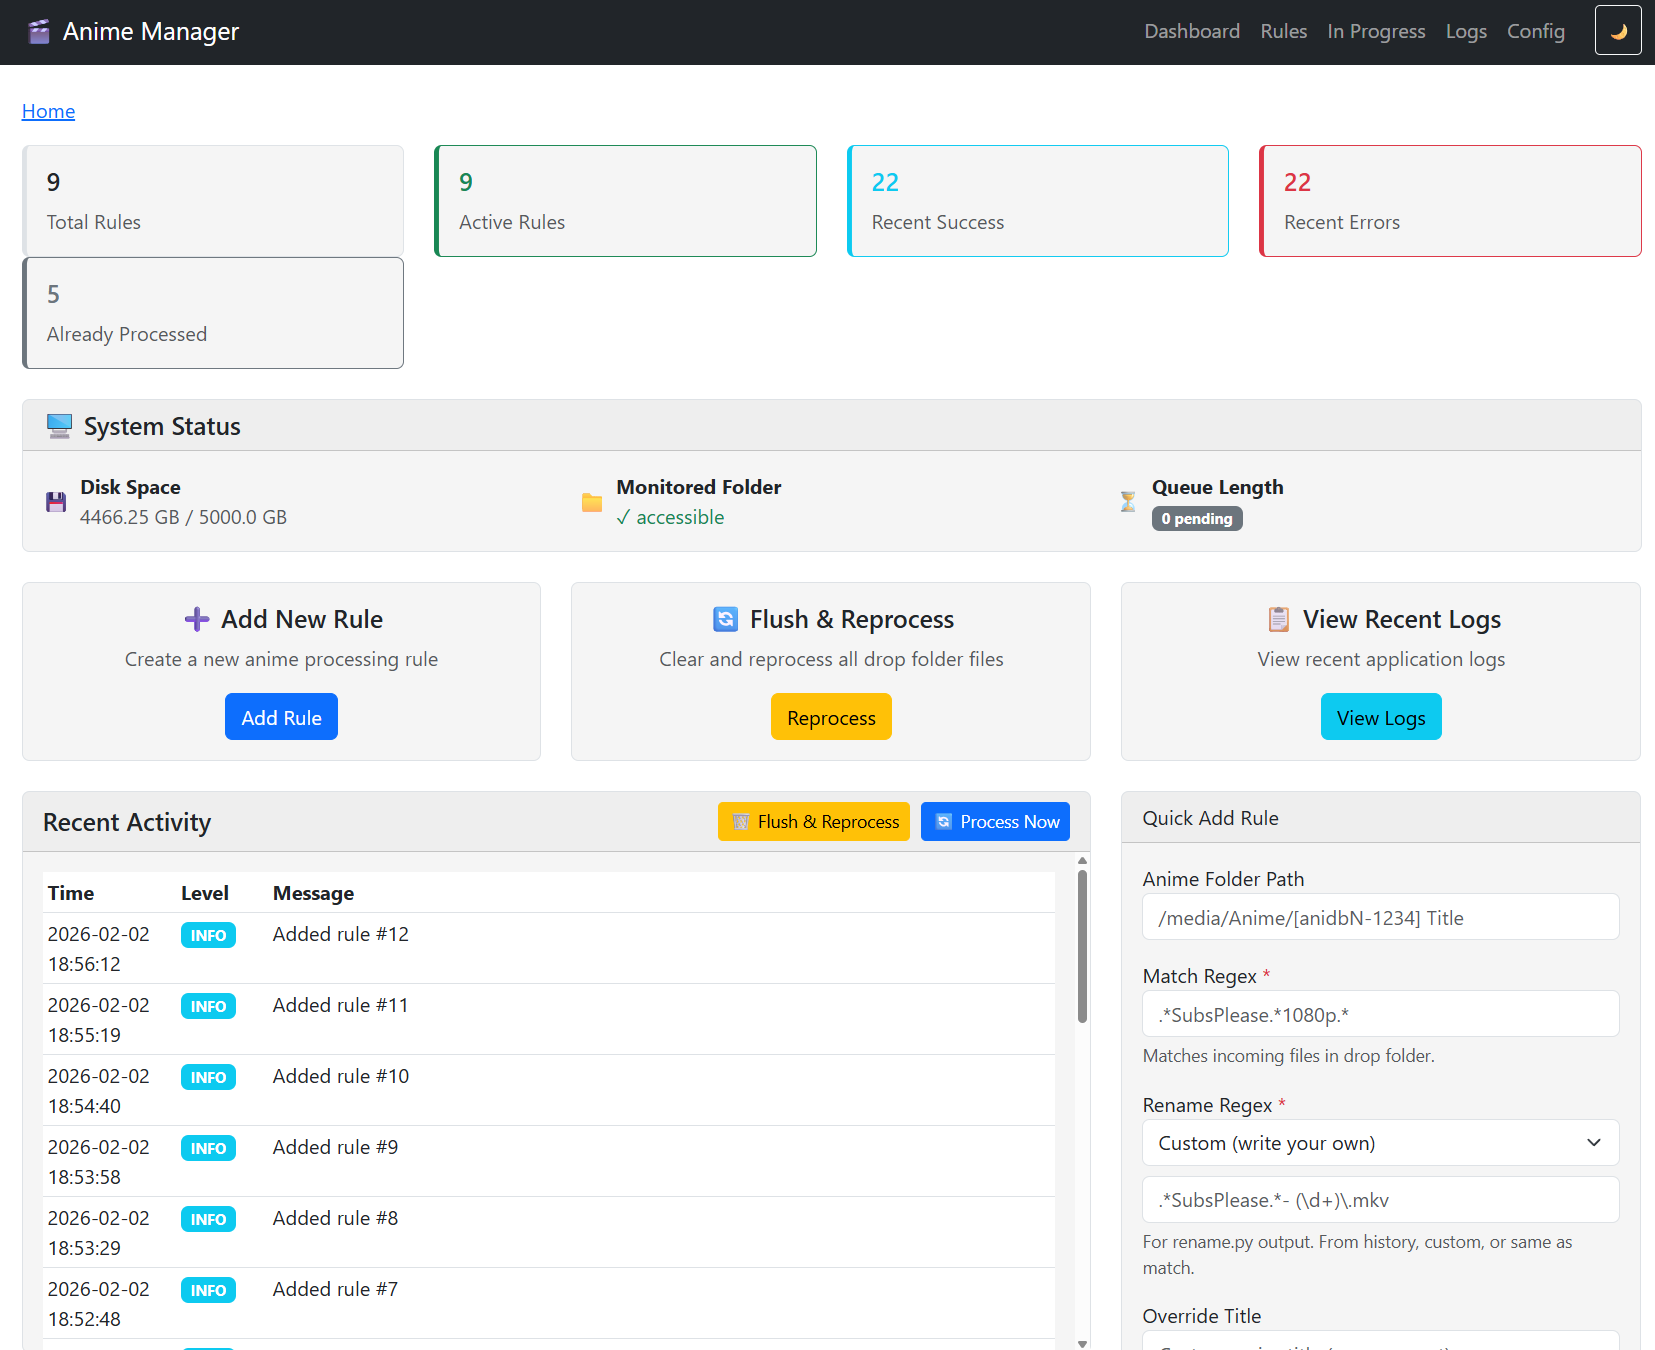The width and height of the screenshot is (1655, 1350).
Task: Follow the Home breadcrumb link
Action: (x=48, y=111)
